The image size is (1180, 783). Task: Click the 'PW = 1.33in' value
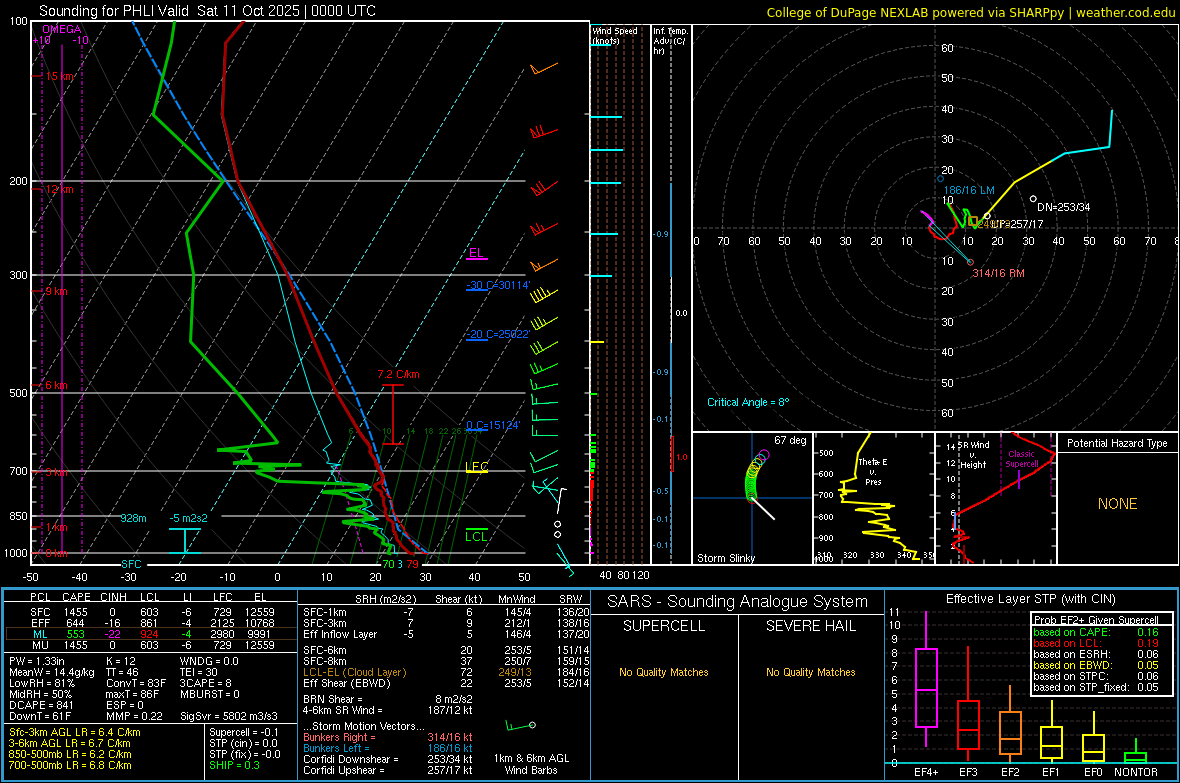tap(37, 661)
